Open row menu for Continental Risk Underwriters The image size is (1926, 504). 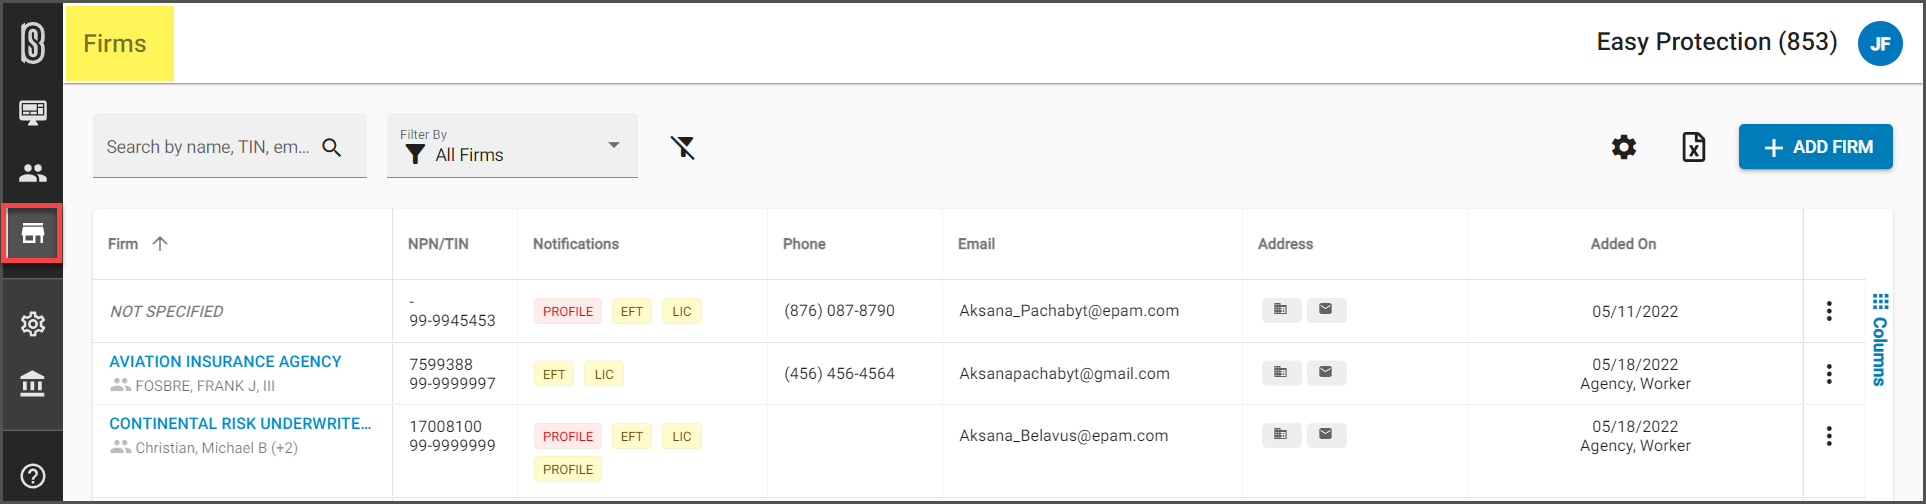(1829, 436)
